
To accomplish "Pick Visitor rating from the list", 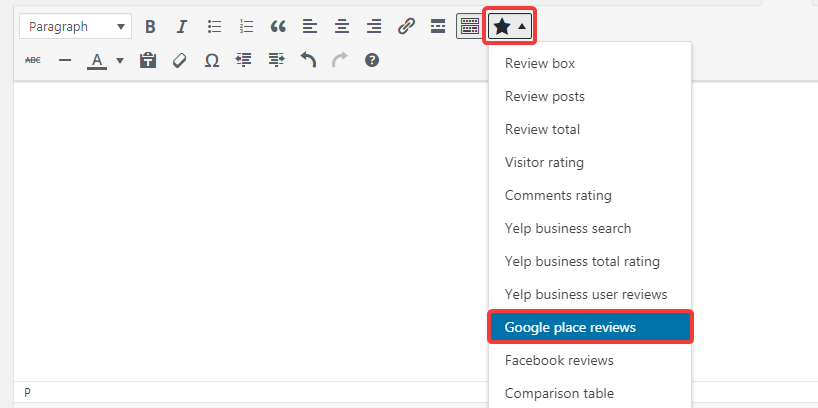I will [x=590, y=162].
